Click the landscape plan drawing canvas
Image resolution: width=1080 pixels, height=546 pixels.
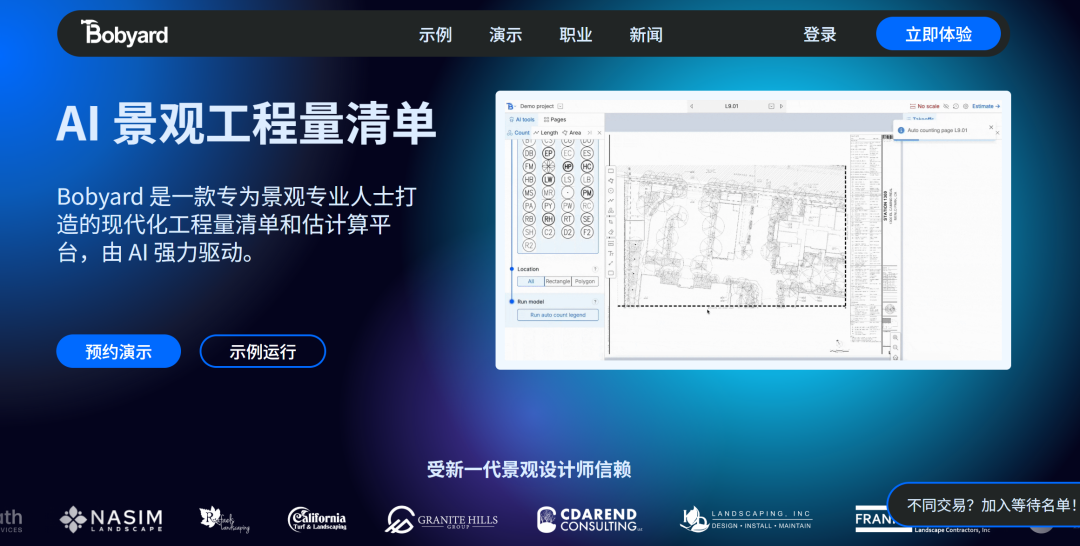click(731, 236)
